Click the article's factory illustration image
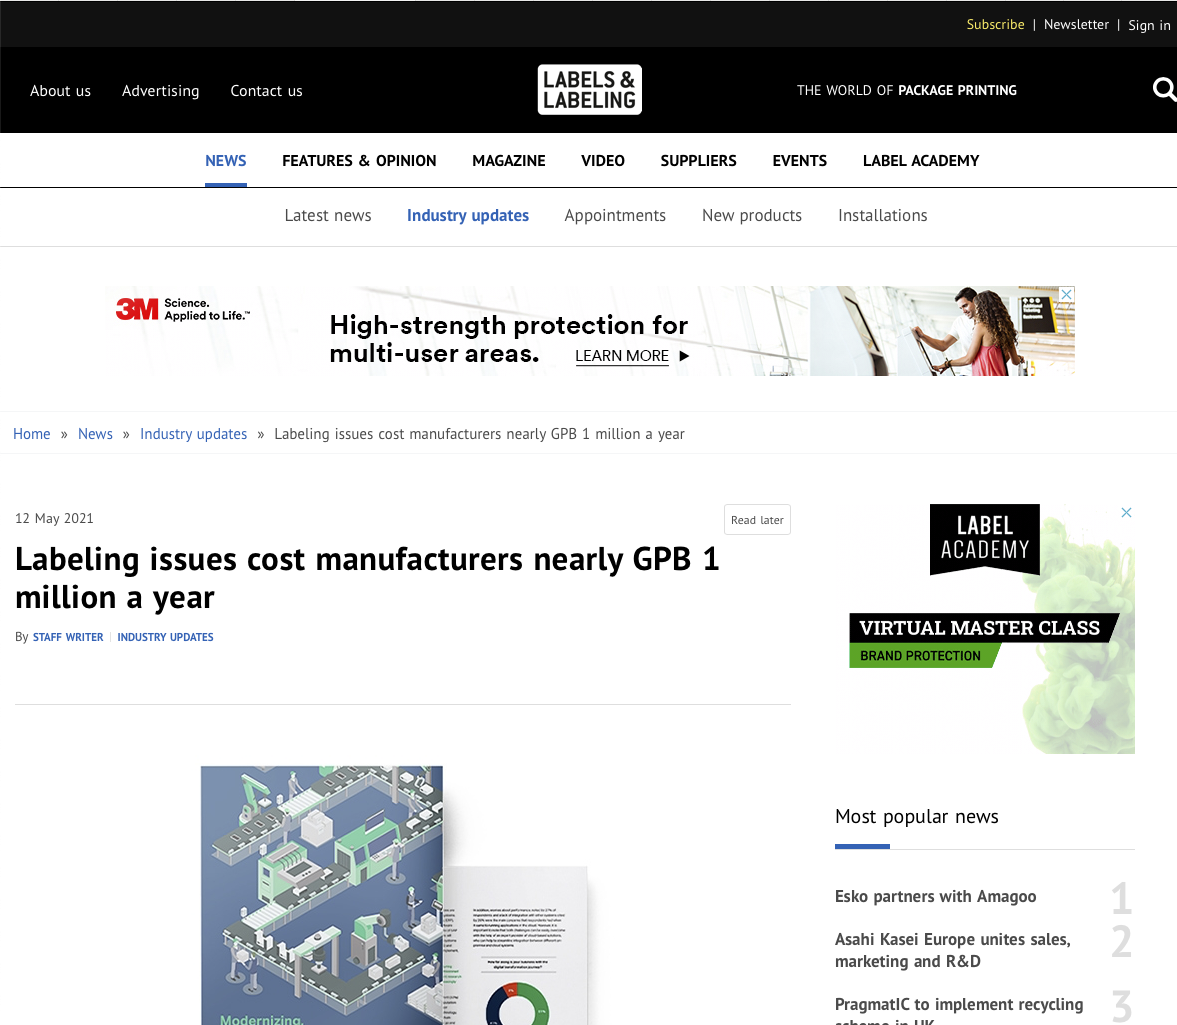Viewport: 1177px width, 1025px height. click(394, 895)
